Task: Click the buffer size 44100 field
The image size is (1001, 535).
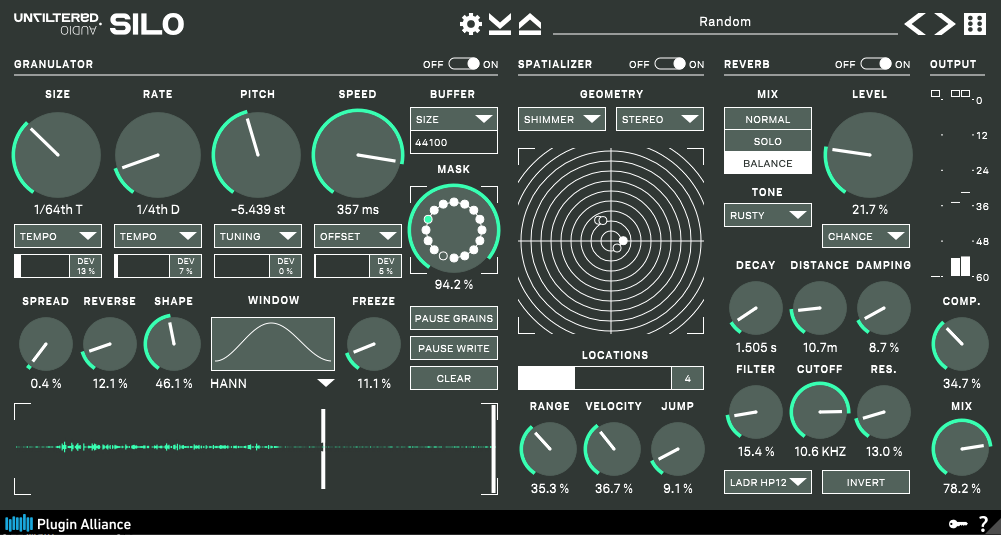Action: pos(454,142)
